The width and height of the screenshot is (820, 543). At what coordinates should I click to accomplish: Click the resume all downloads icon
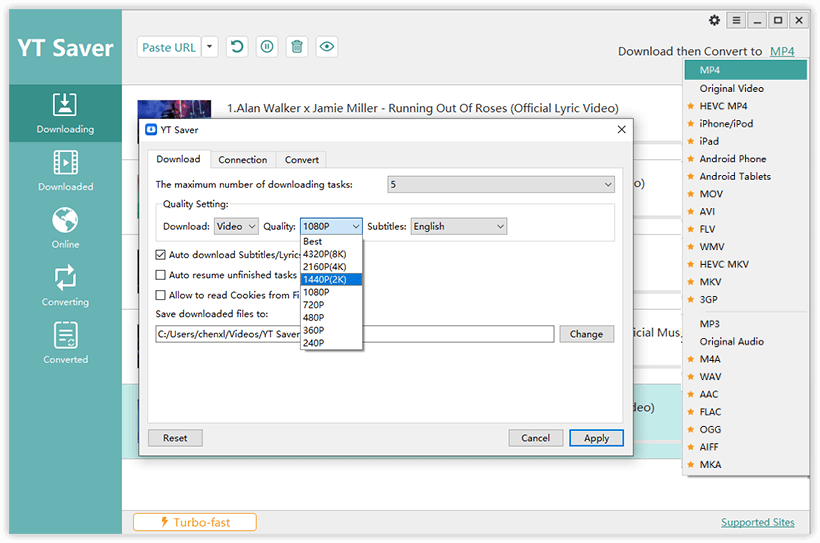(237, 47)
